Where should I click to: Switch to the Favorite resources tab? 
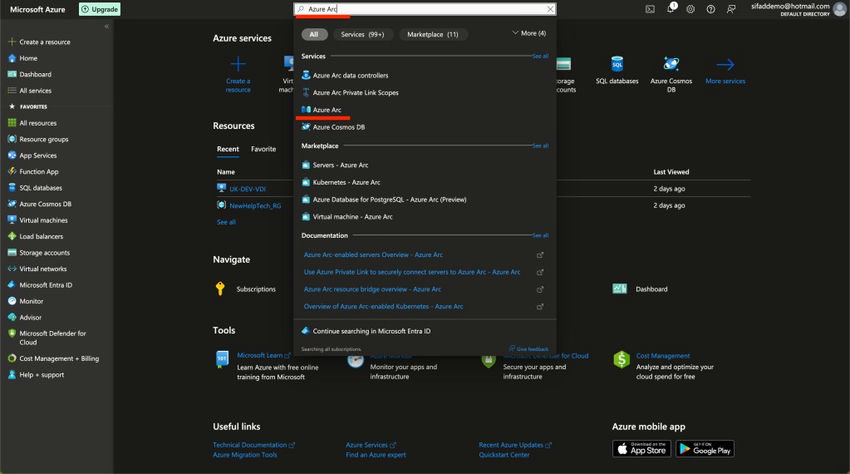(263, 149)
